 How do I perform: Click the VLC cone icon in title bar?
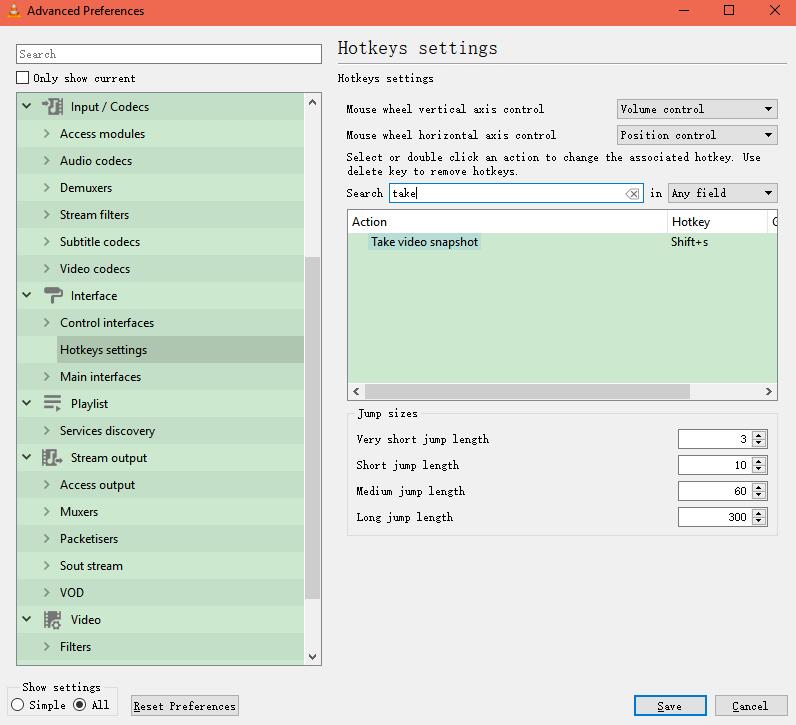click(14, 10)
